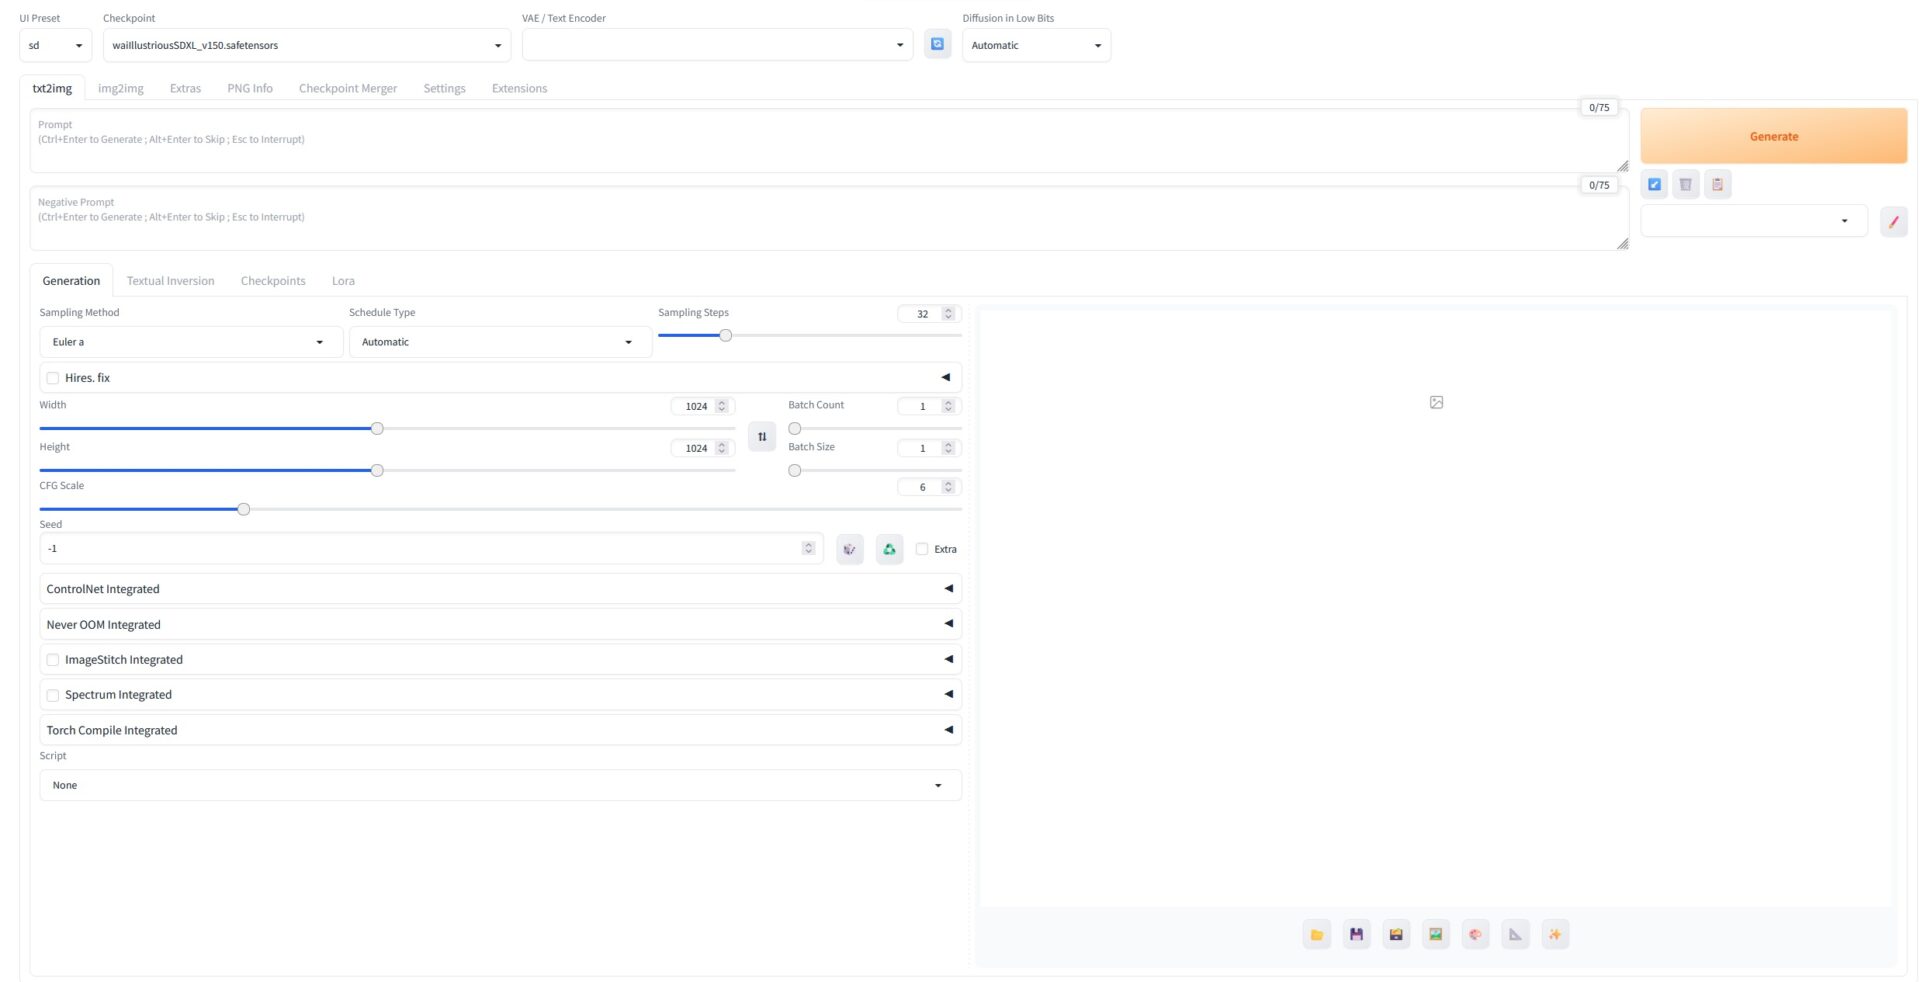Expand the Spectrum Integrated section arrow

tap(949, 694)
